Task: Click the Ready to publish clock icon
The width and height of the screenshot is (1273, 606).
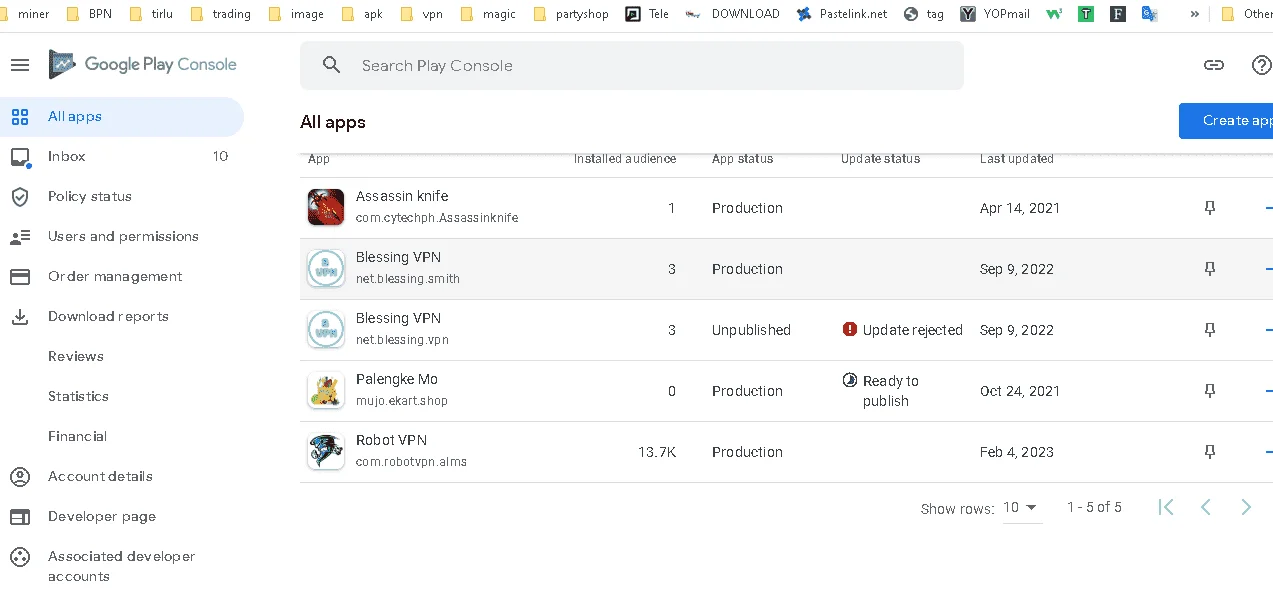Action: coord(850,380)
